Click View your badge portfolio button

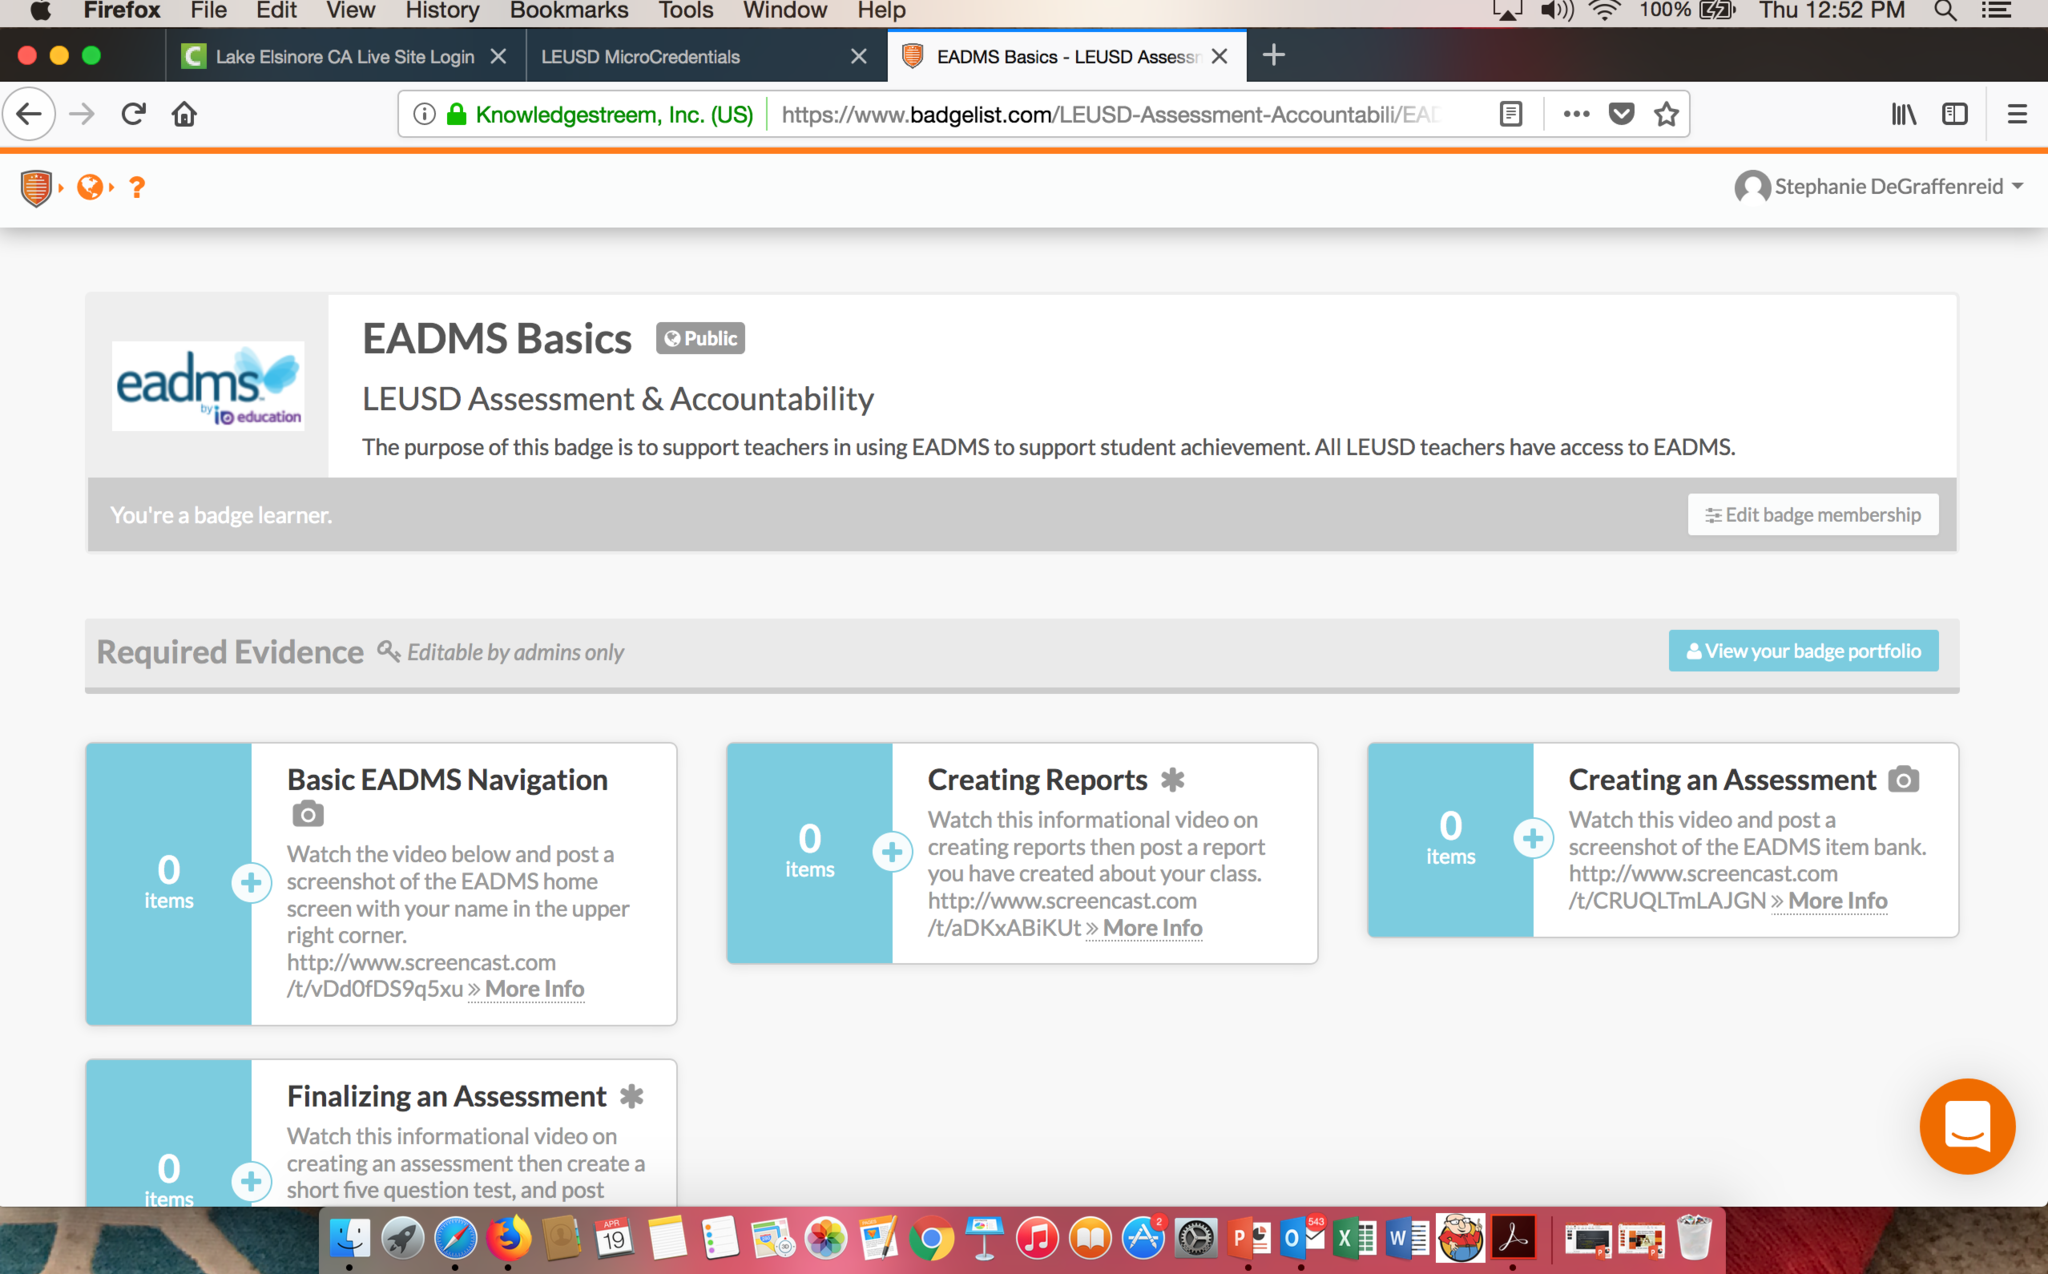1802,651
